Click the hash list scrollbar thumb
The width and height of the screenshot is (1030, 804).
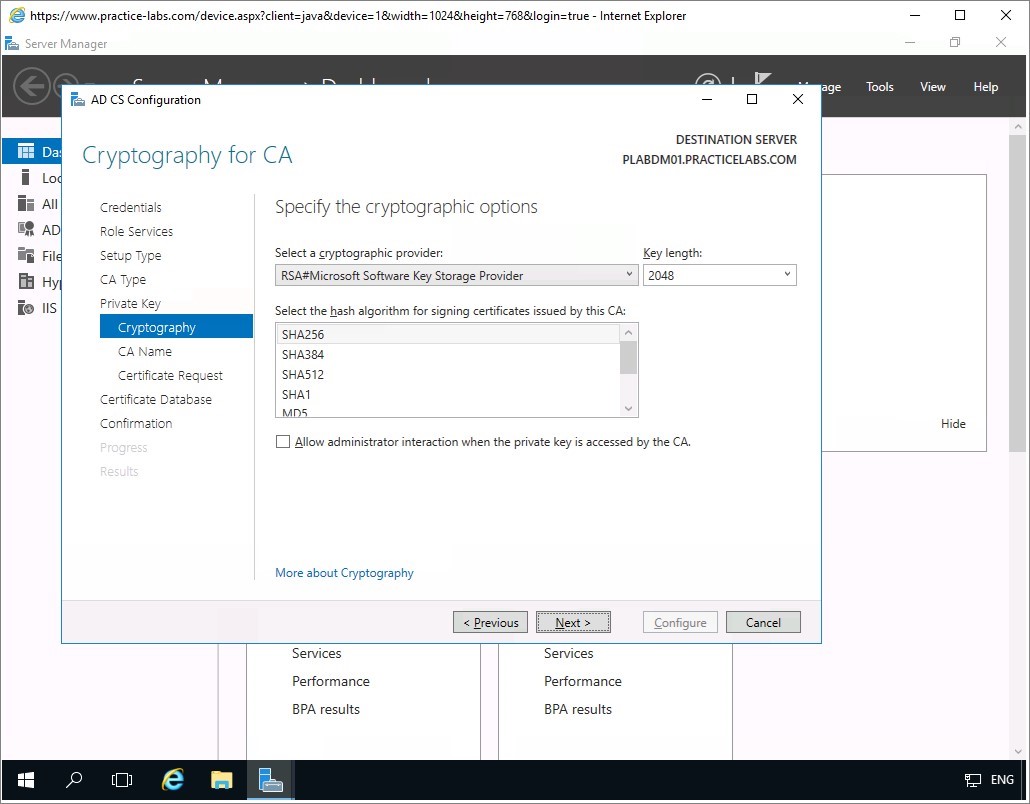tap(628, 358)
